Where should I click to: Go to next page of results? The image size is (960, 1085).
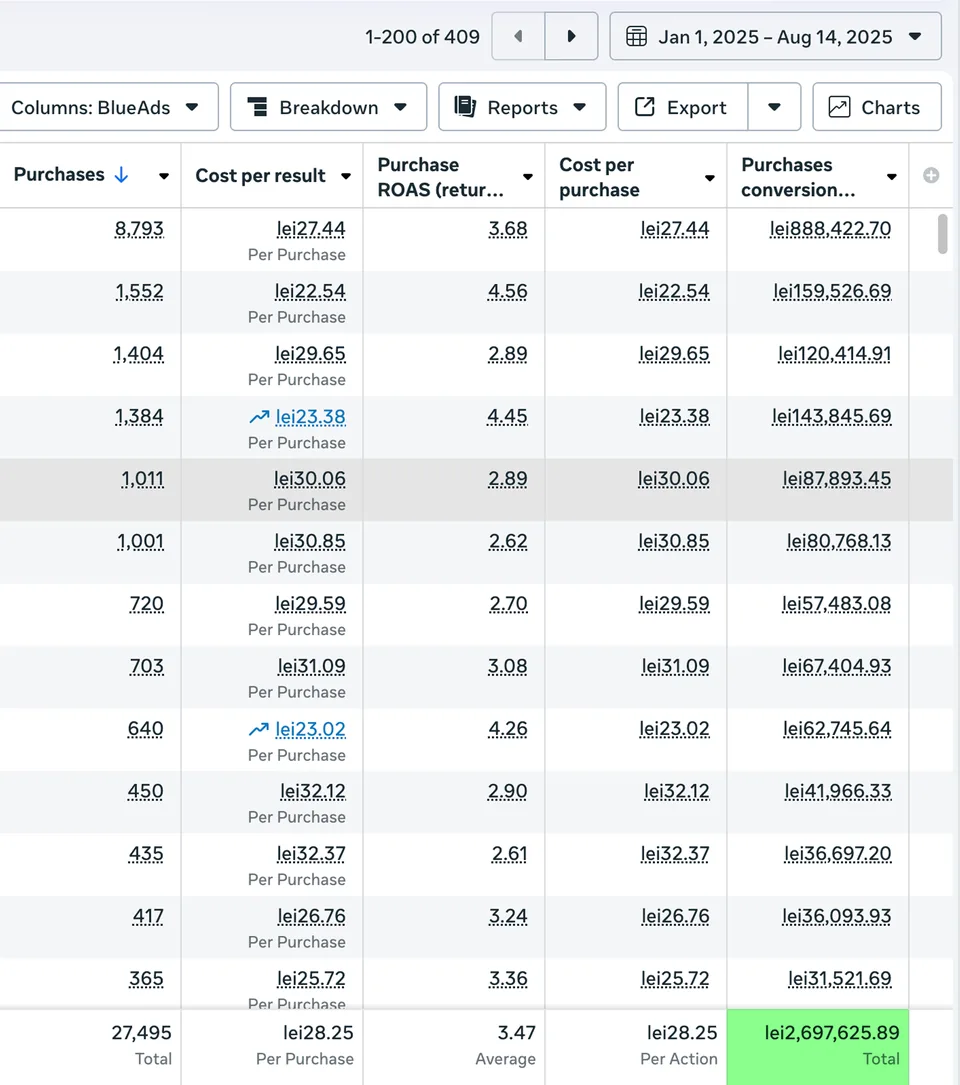572,36
